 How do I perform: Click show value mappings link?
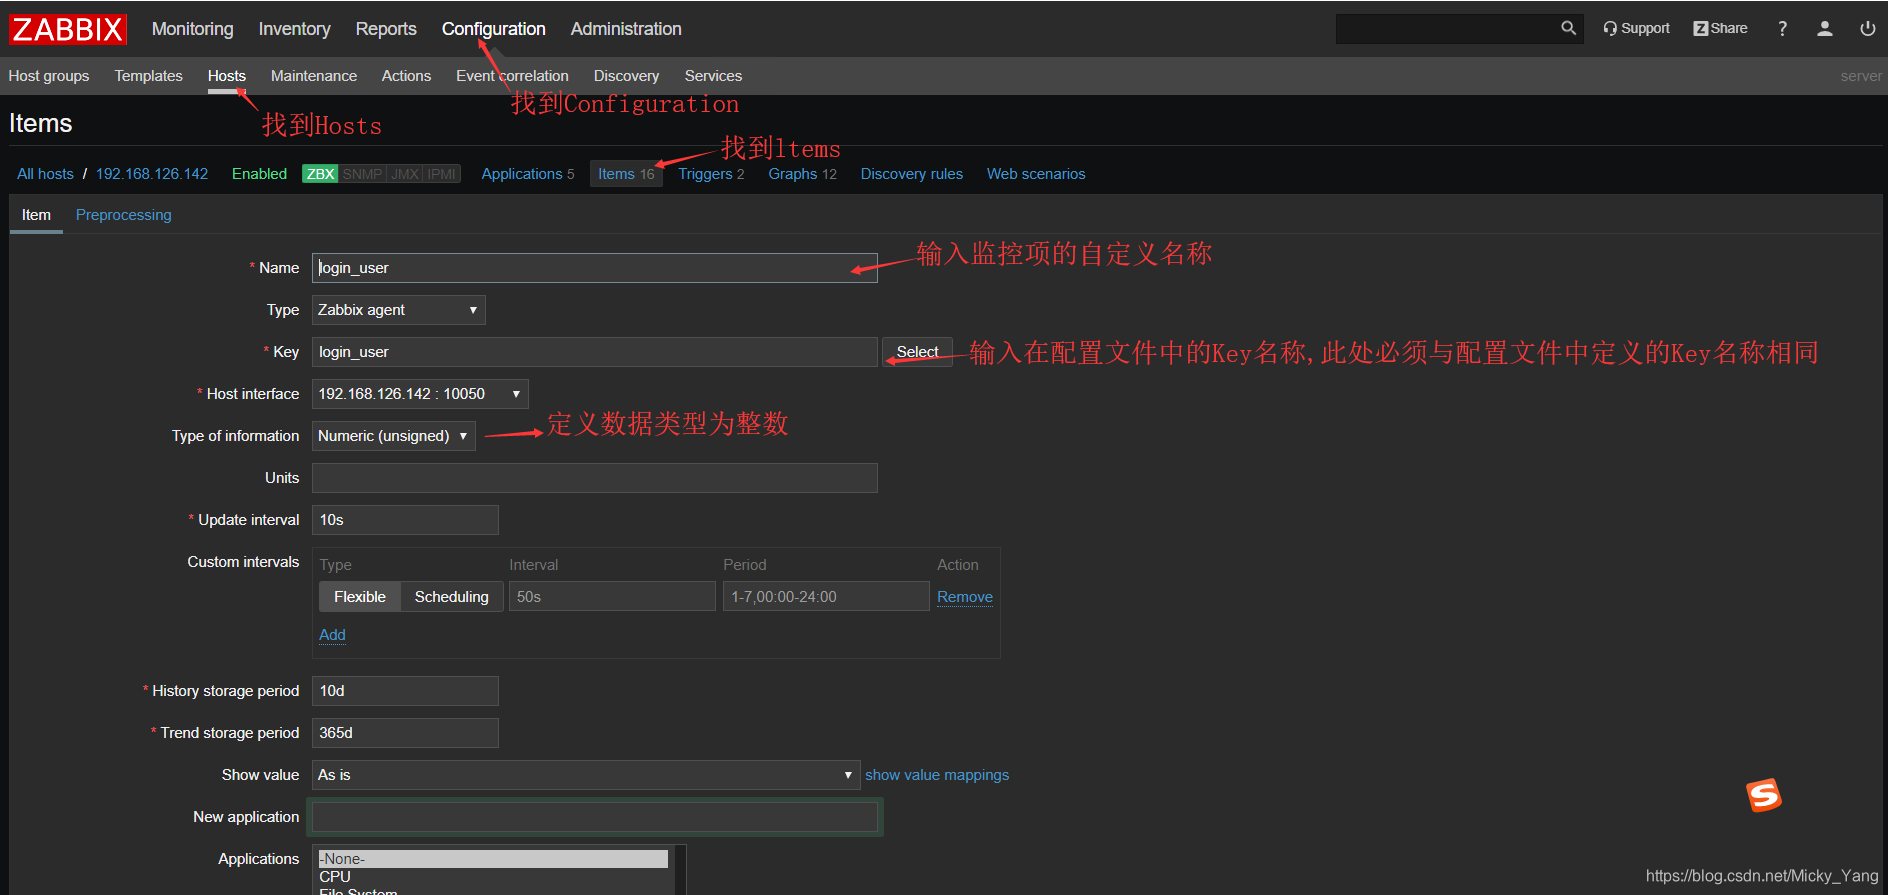[937, 775]
